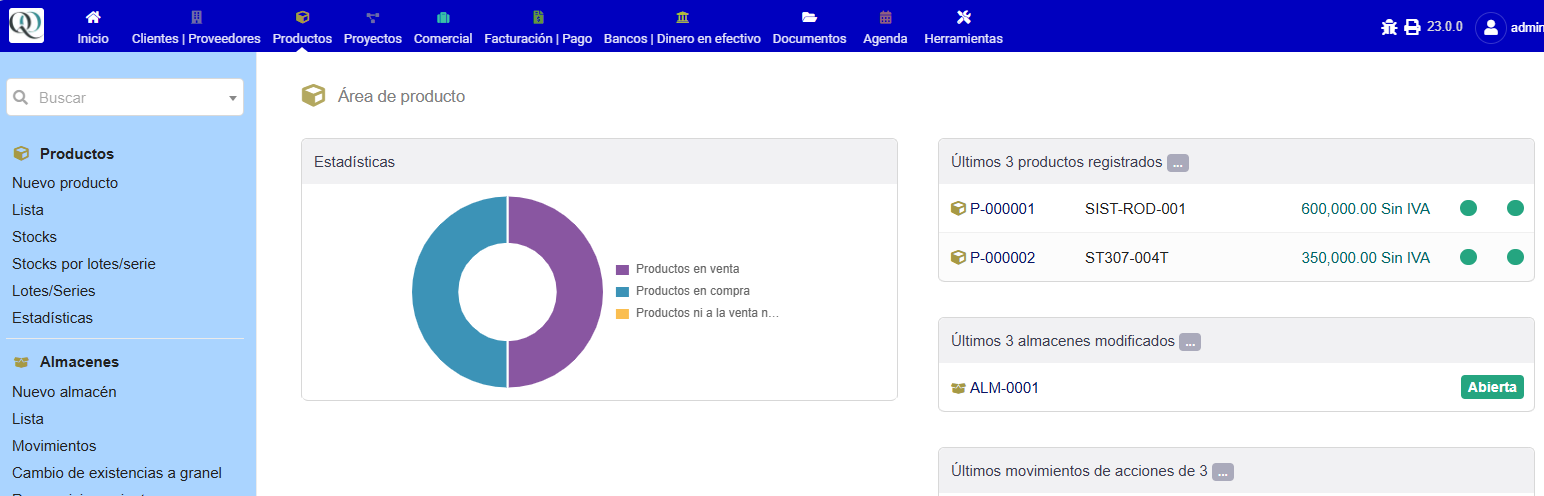Click the company logo in top-left corner

[26, 25]
